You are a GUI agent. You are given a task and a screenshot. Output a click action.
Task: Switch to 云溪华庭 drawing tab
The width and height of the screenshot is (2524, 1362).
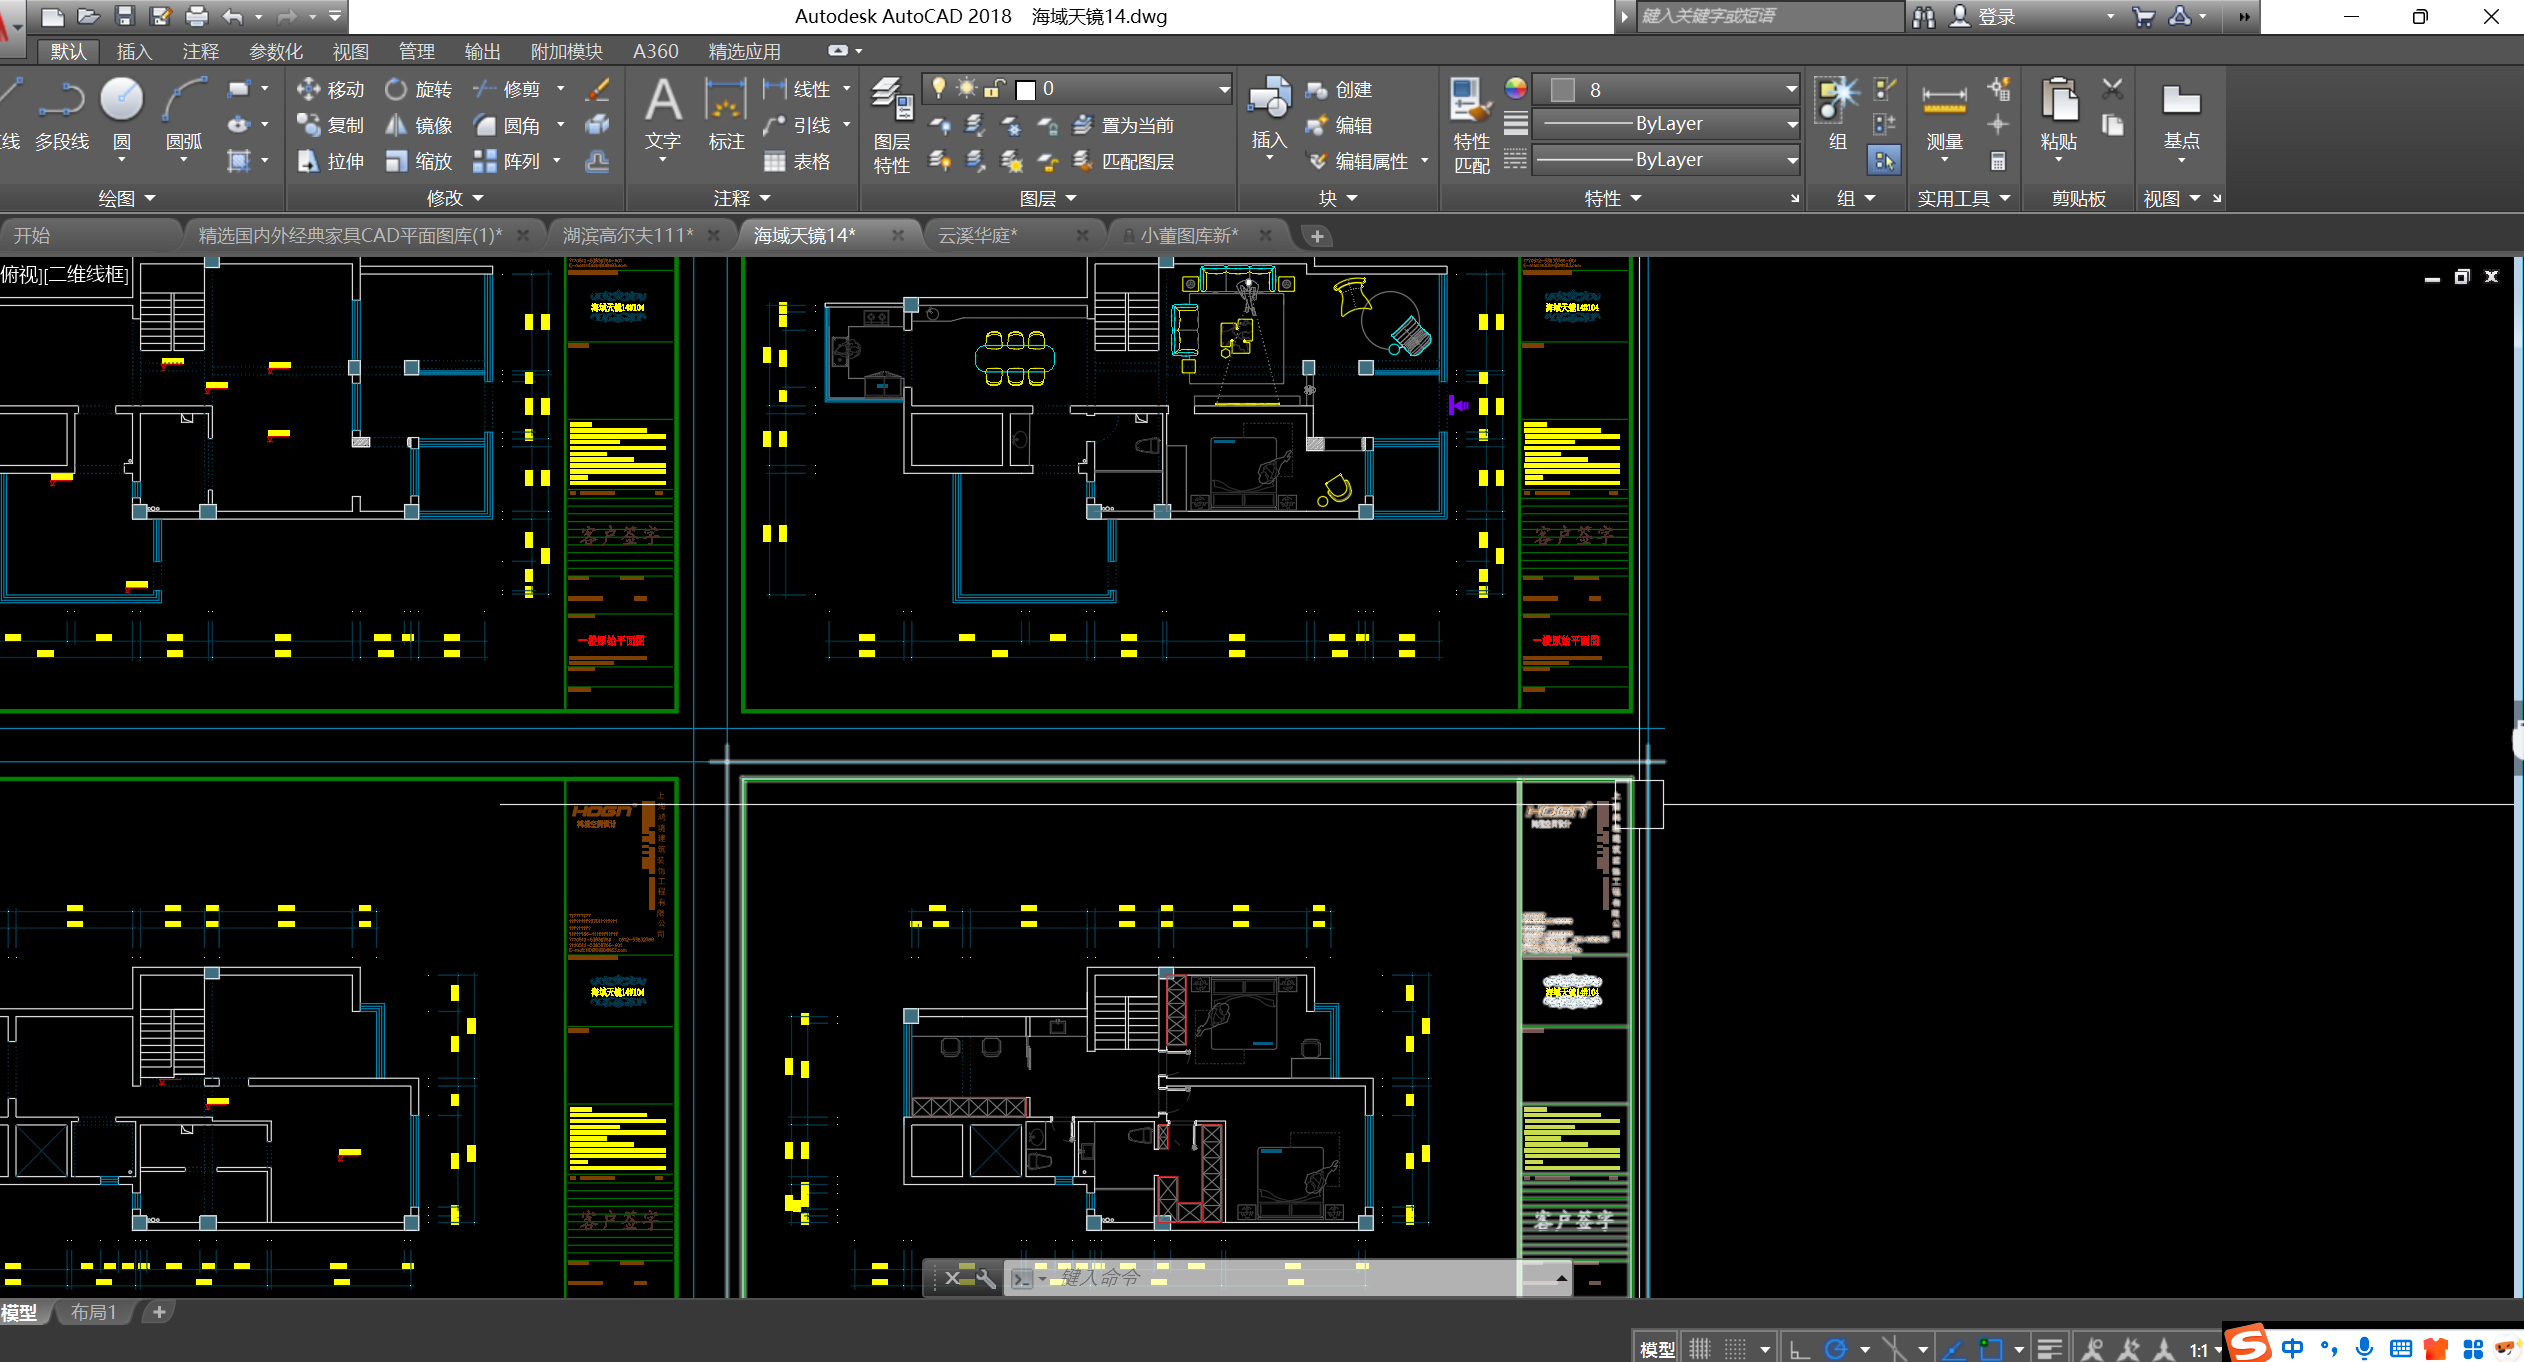(x=977, y=235)
